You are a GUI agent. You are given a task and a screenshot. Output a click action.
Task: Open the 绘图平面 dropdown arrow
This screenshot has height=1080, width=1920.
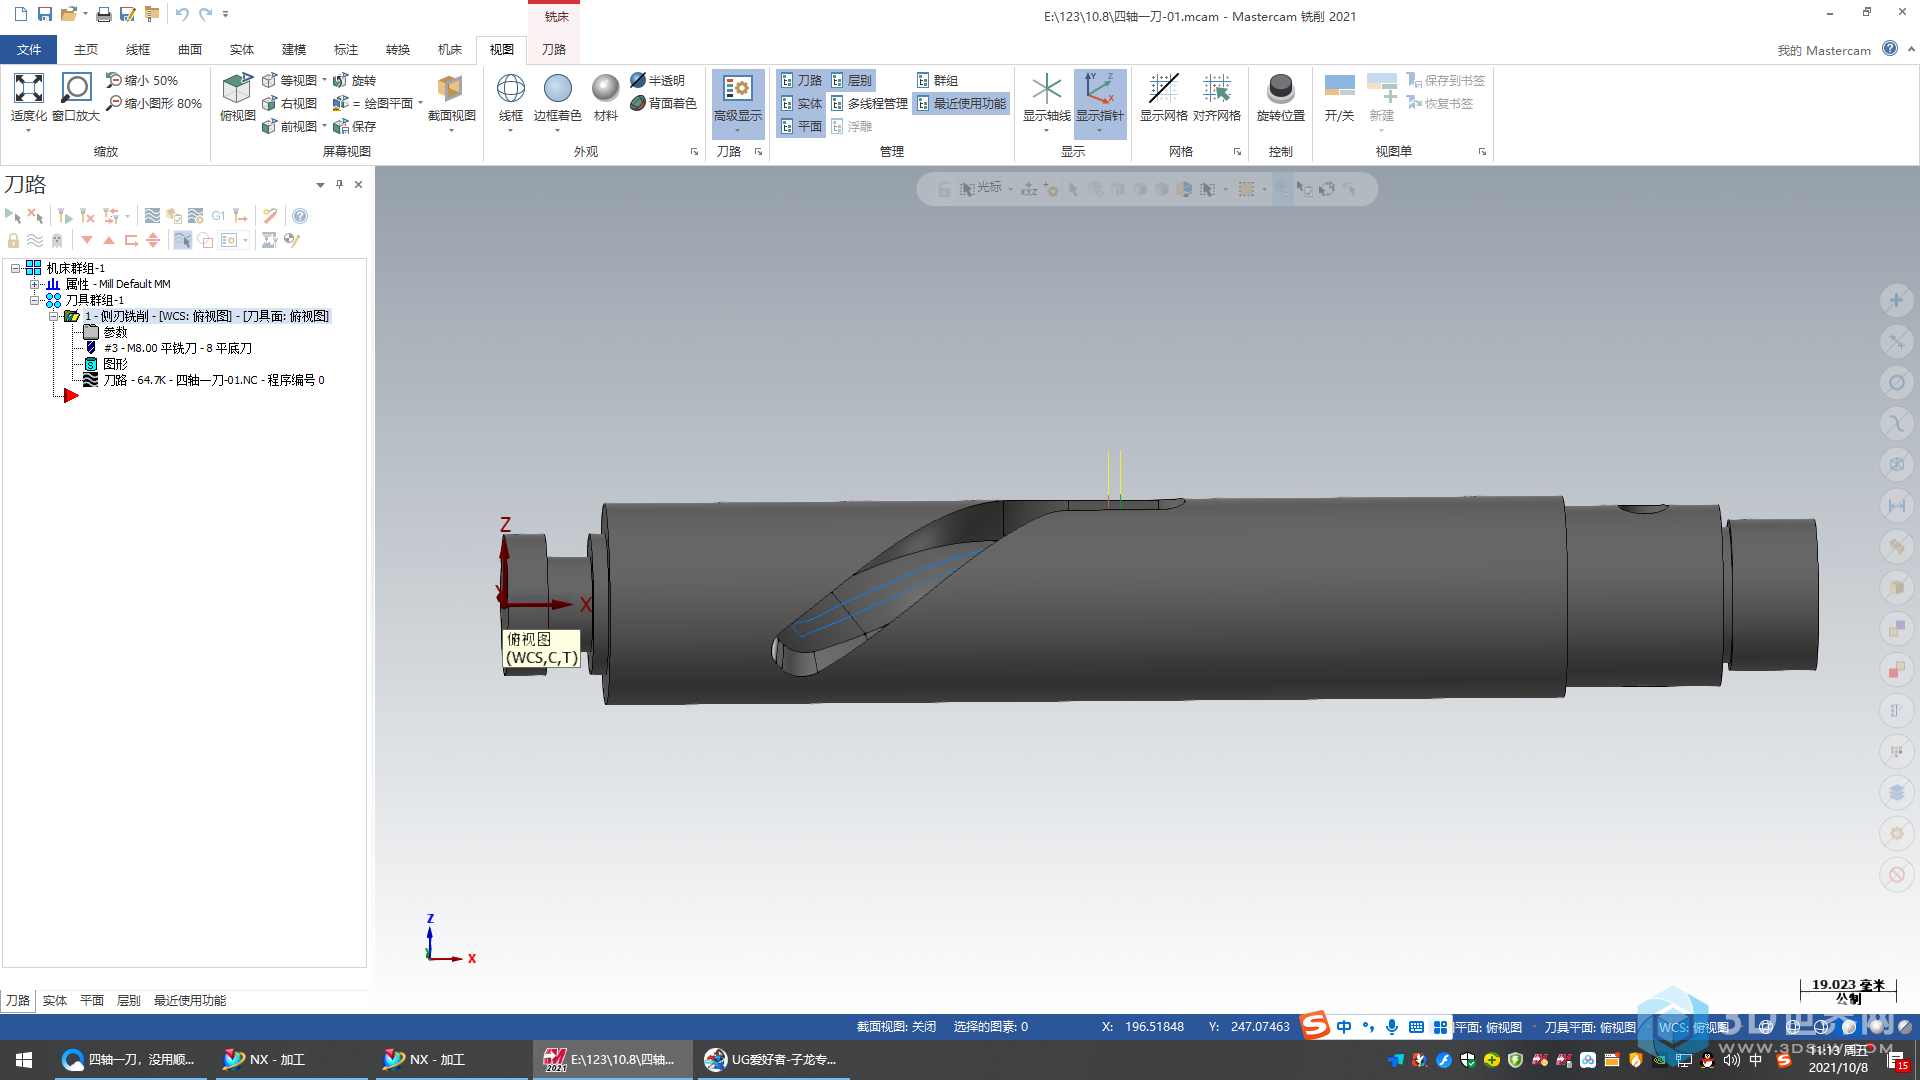click(420, 103)
